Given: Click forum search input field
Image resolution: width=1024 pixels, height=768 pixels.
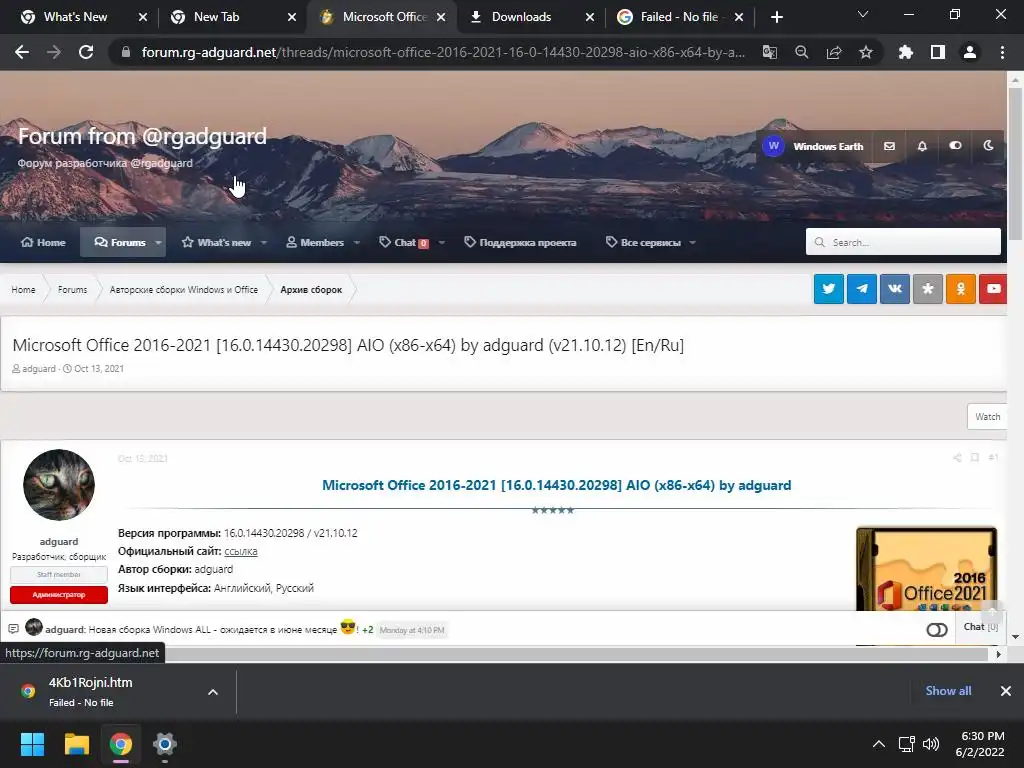Looking at the screenshot, I should coord(903,242).
